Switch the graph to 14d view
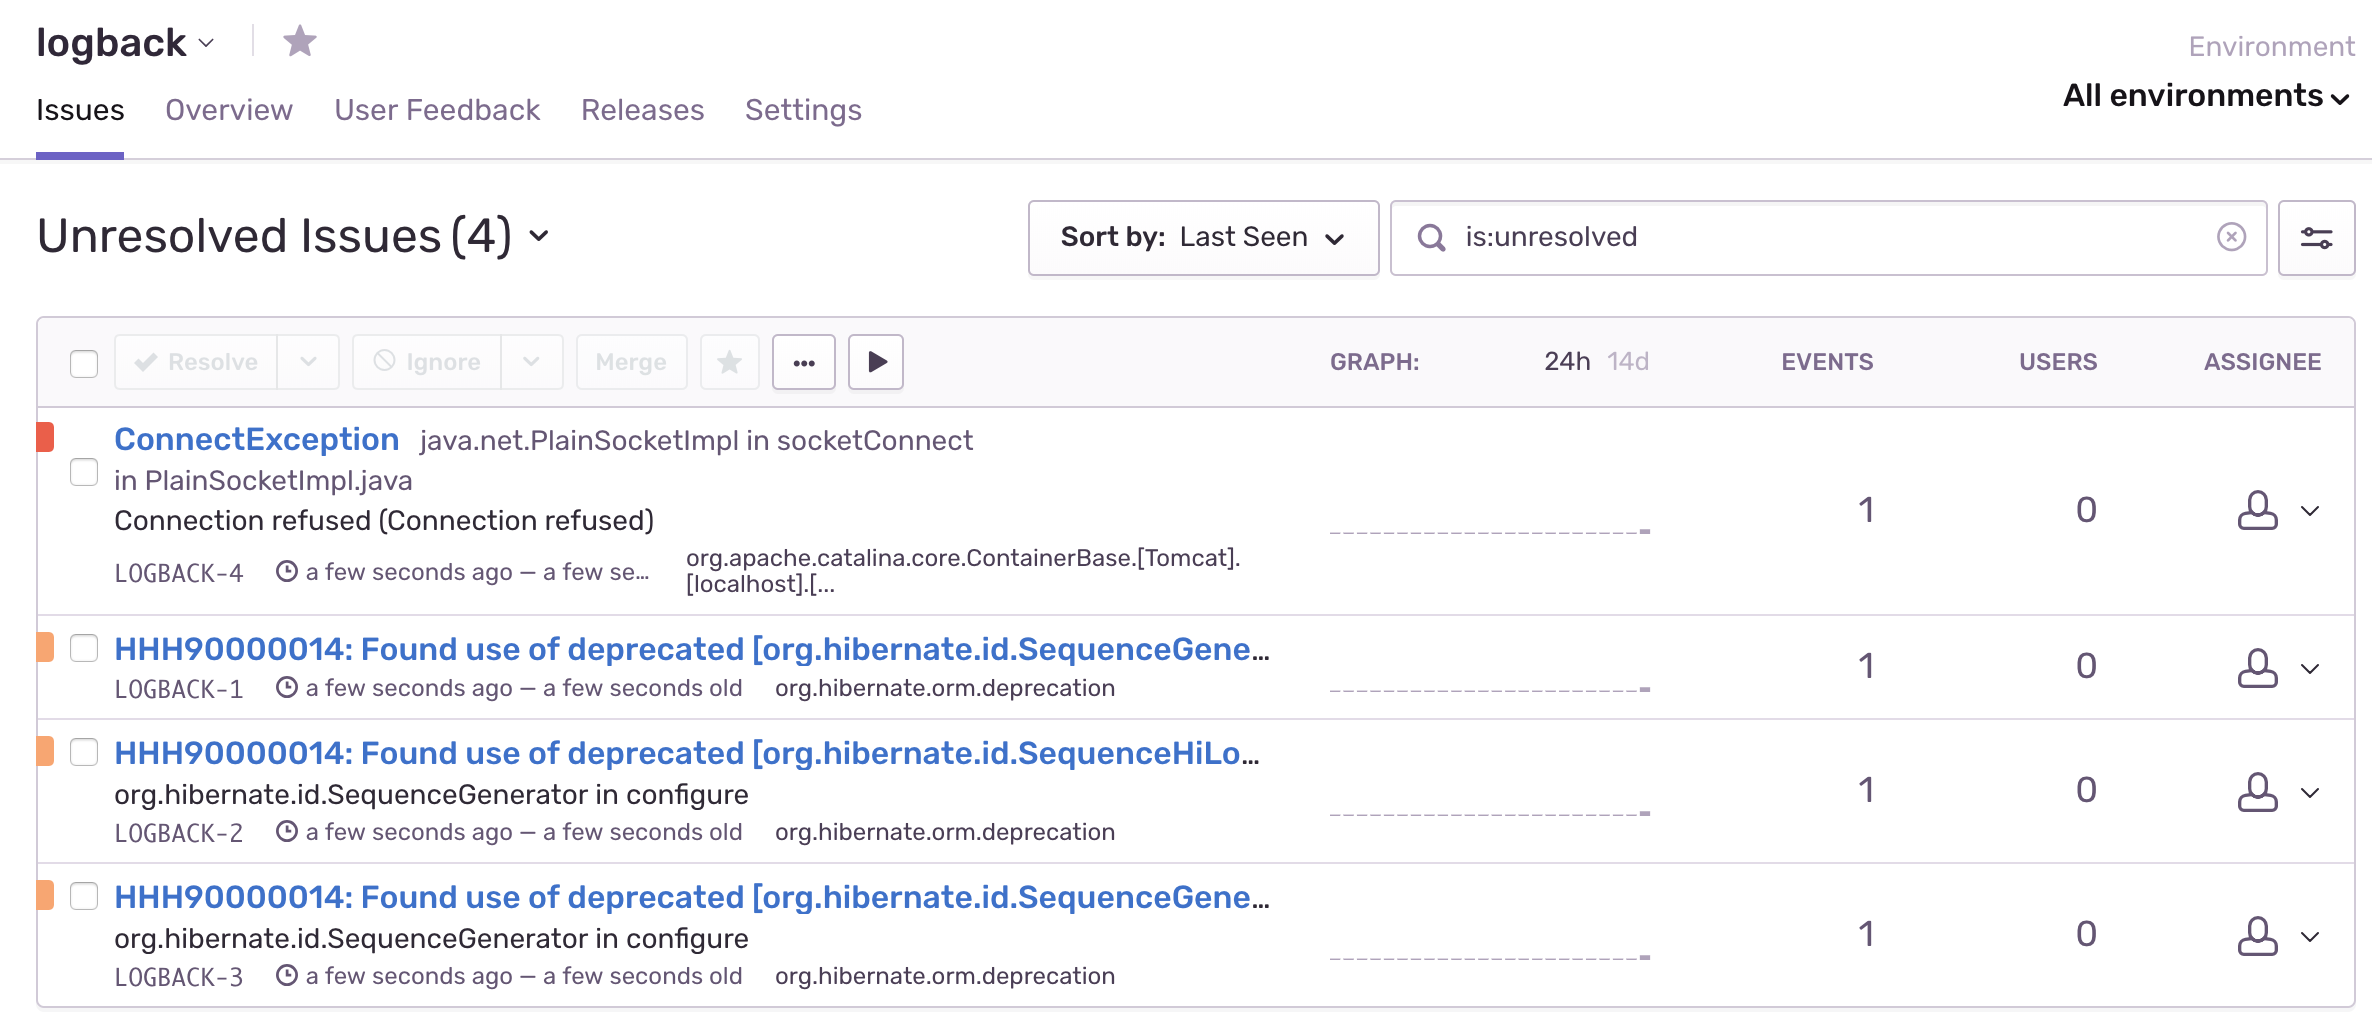 coord(1628,362)
